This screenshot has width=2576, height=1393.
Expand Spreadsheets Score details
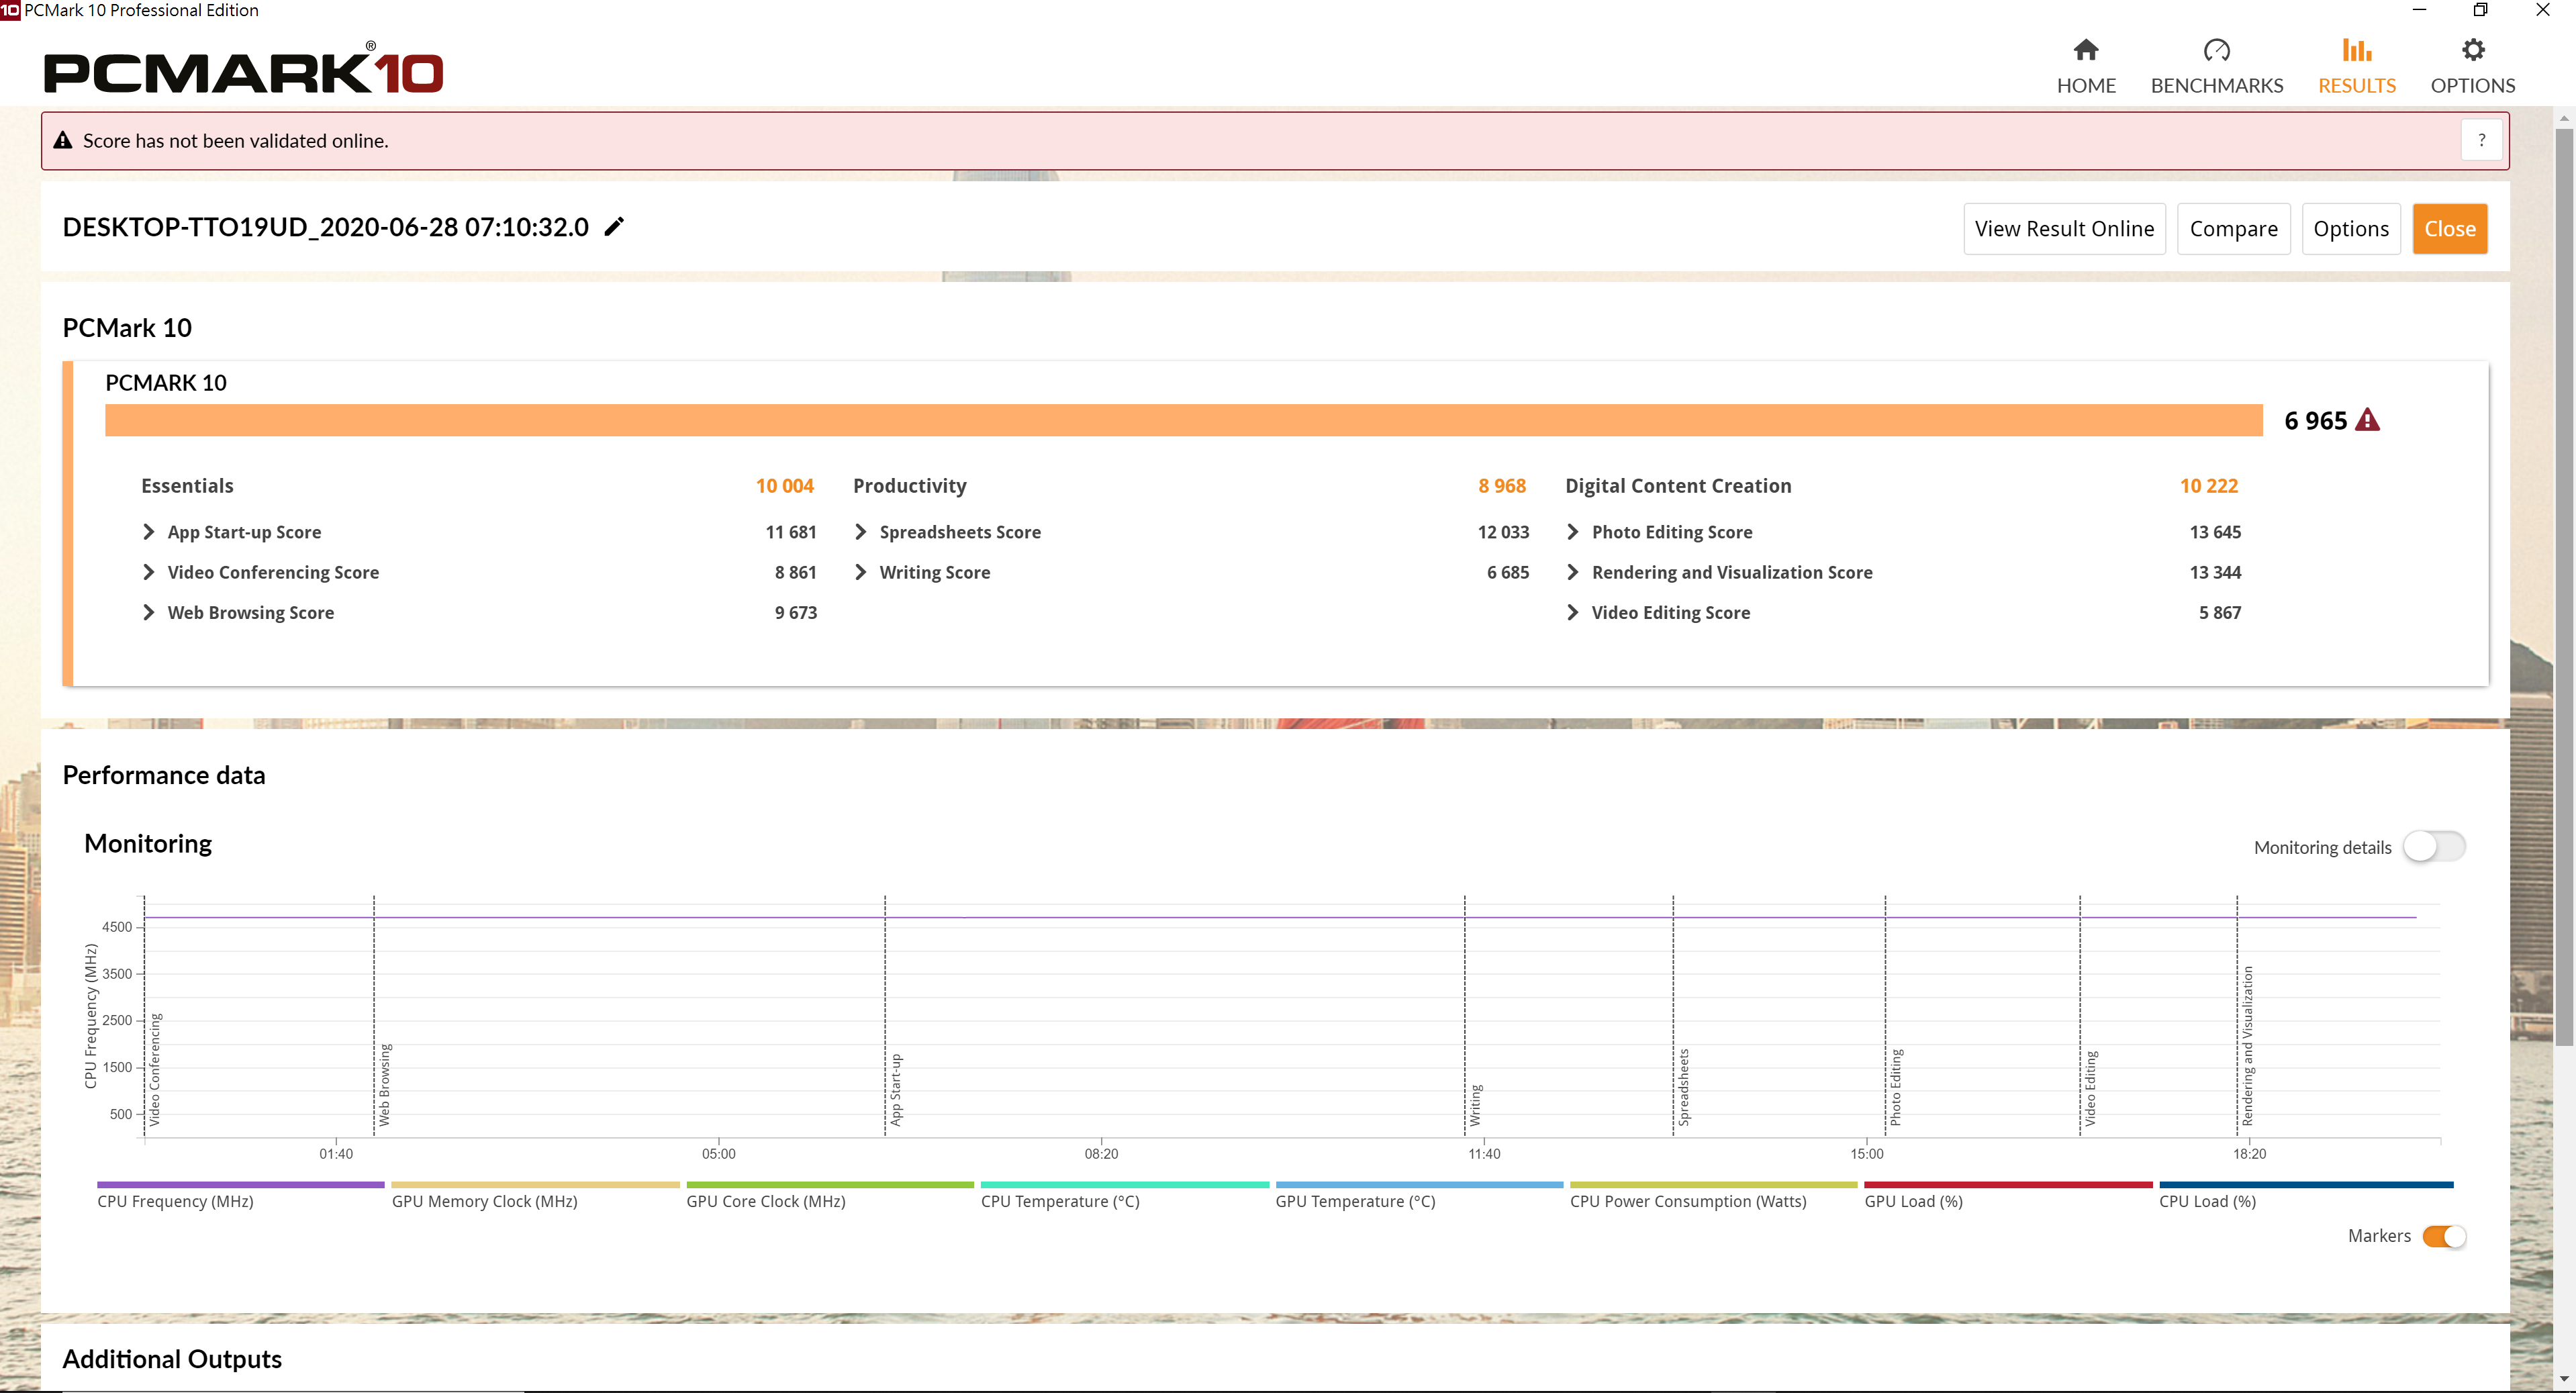(x=861, y=532)
